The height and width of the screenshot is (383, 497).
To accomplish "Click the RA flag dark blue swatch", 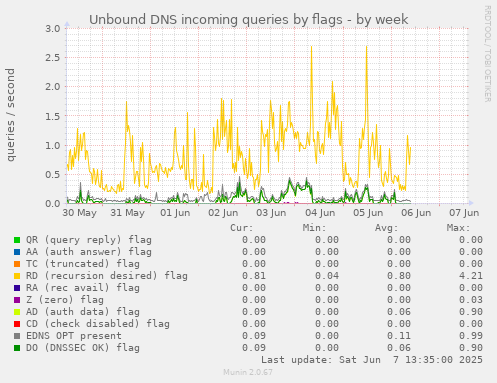I will point(17,288).
